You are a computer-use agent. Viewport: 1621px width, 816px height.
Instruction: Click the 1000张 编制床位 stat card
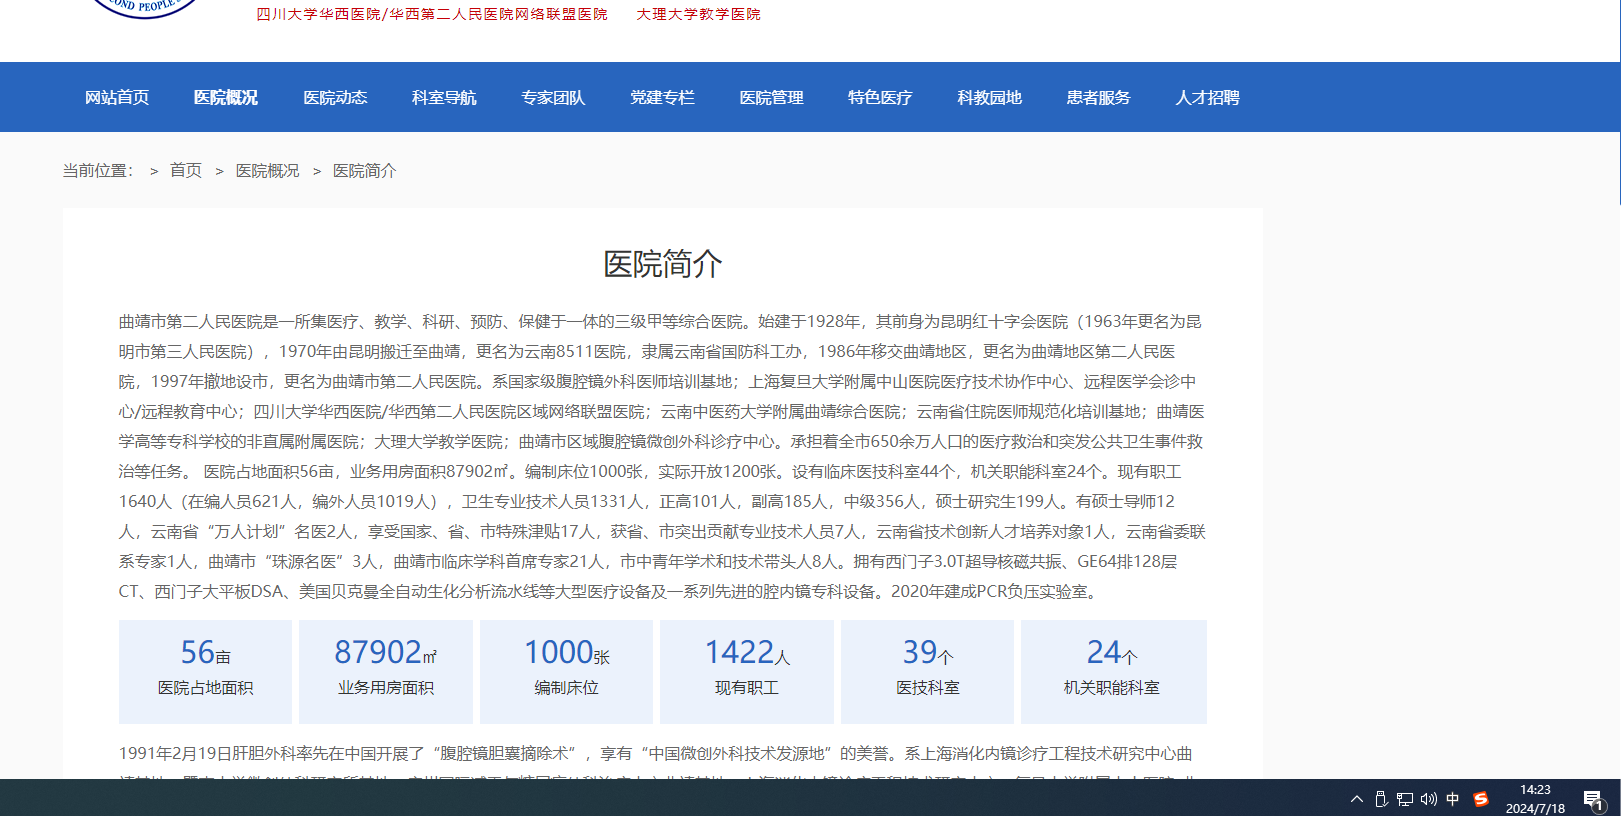pyautogui.click(x=566, y=671)
